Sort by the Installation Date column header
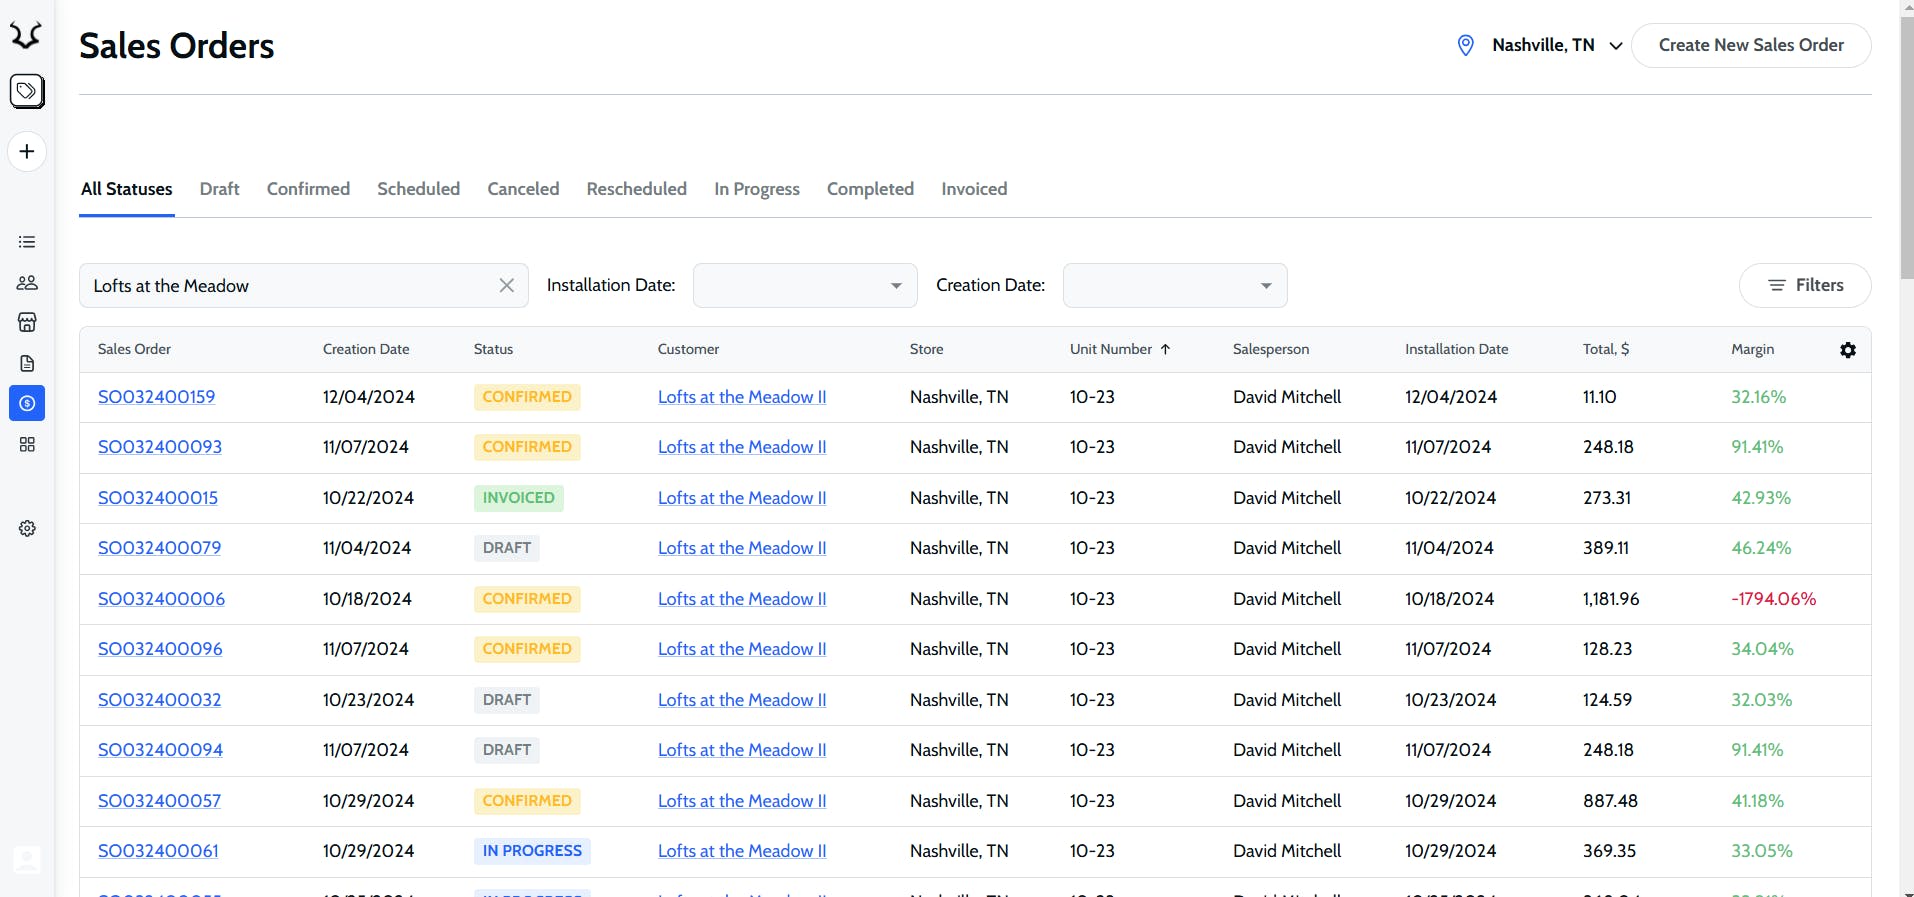The image size is (1914, 897). (x=1456, y=349)
